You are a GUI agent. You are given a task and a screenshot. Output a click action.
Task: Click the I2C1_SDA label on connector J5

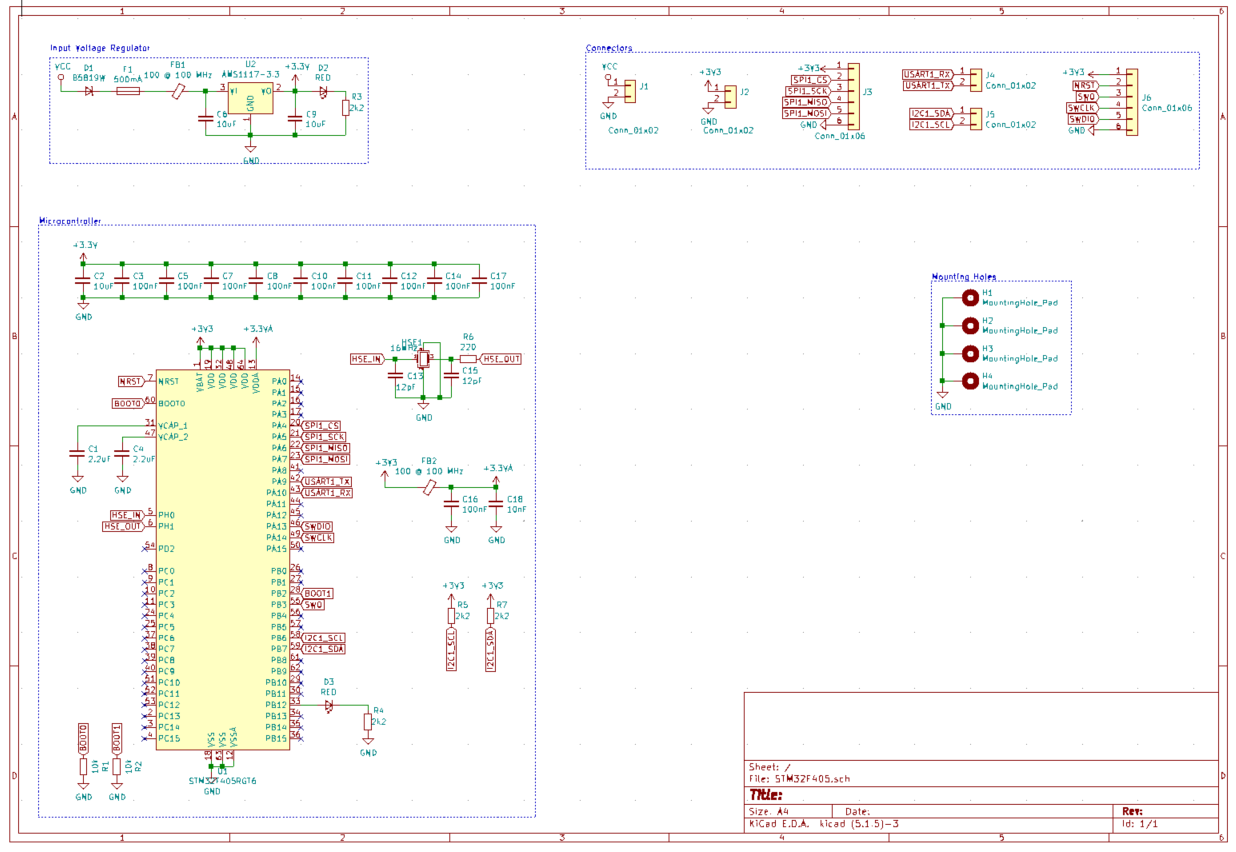click(931, 113)
